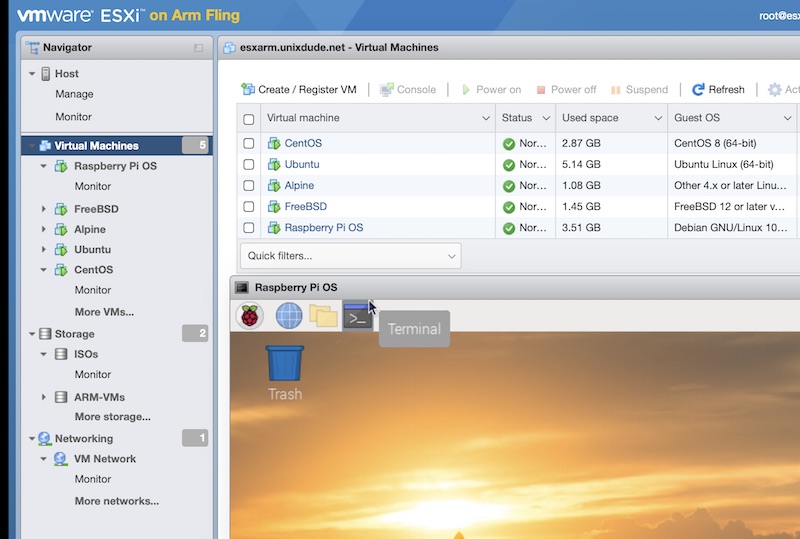Click the VM Network icon in Navigator

click(x=60, y=458)
